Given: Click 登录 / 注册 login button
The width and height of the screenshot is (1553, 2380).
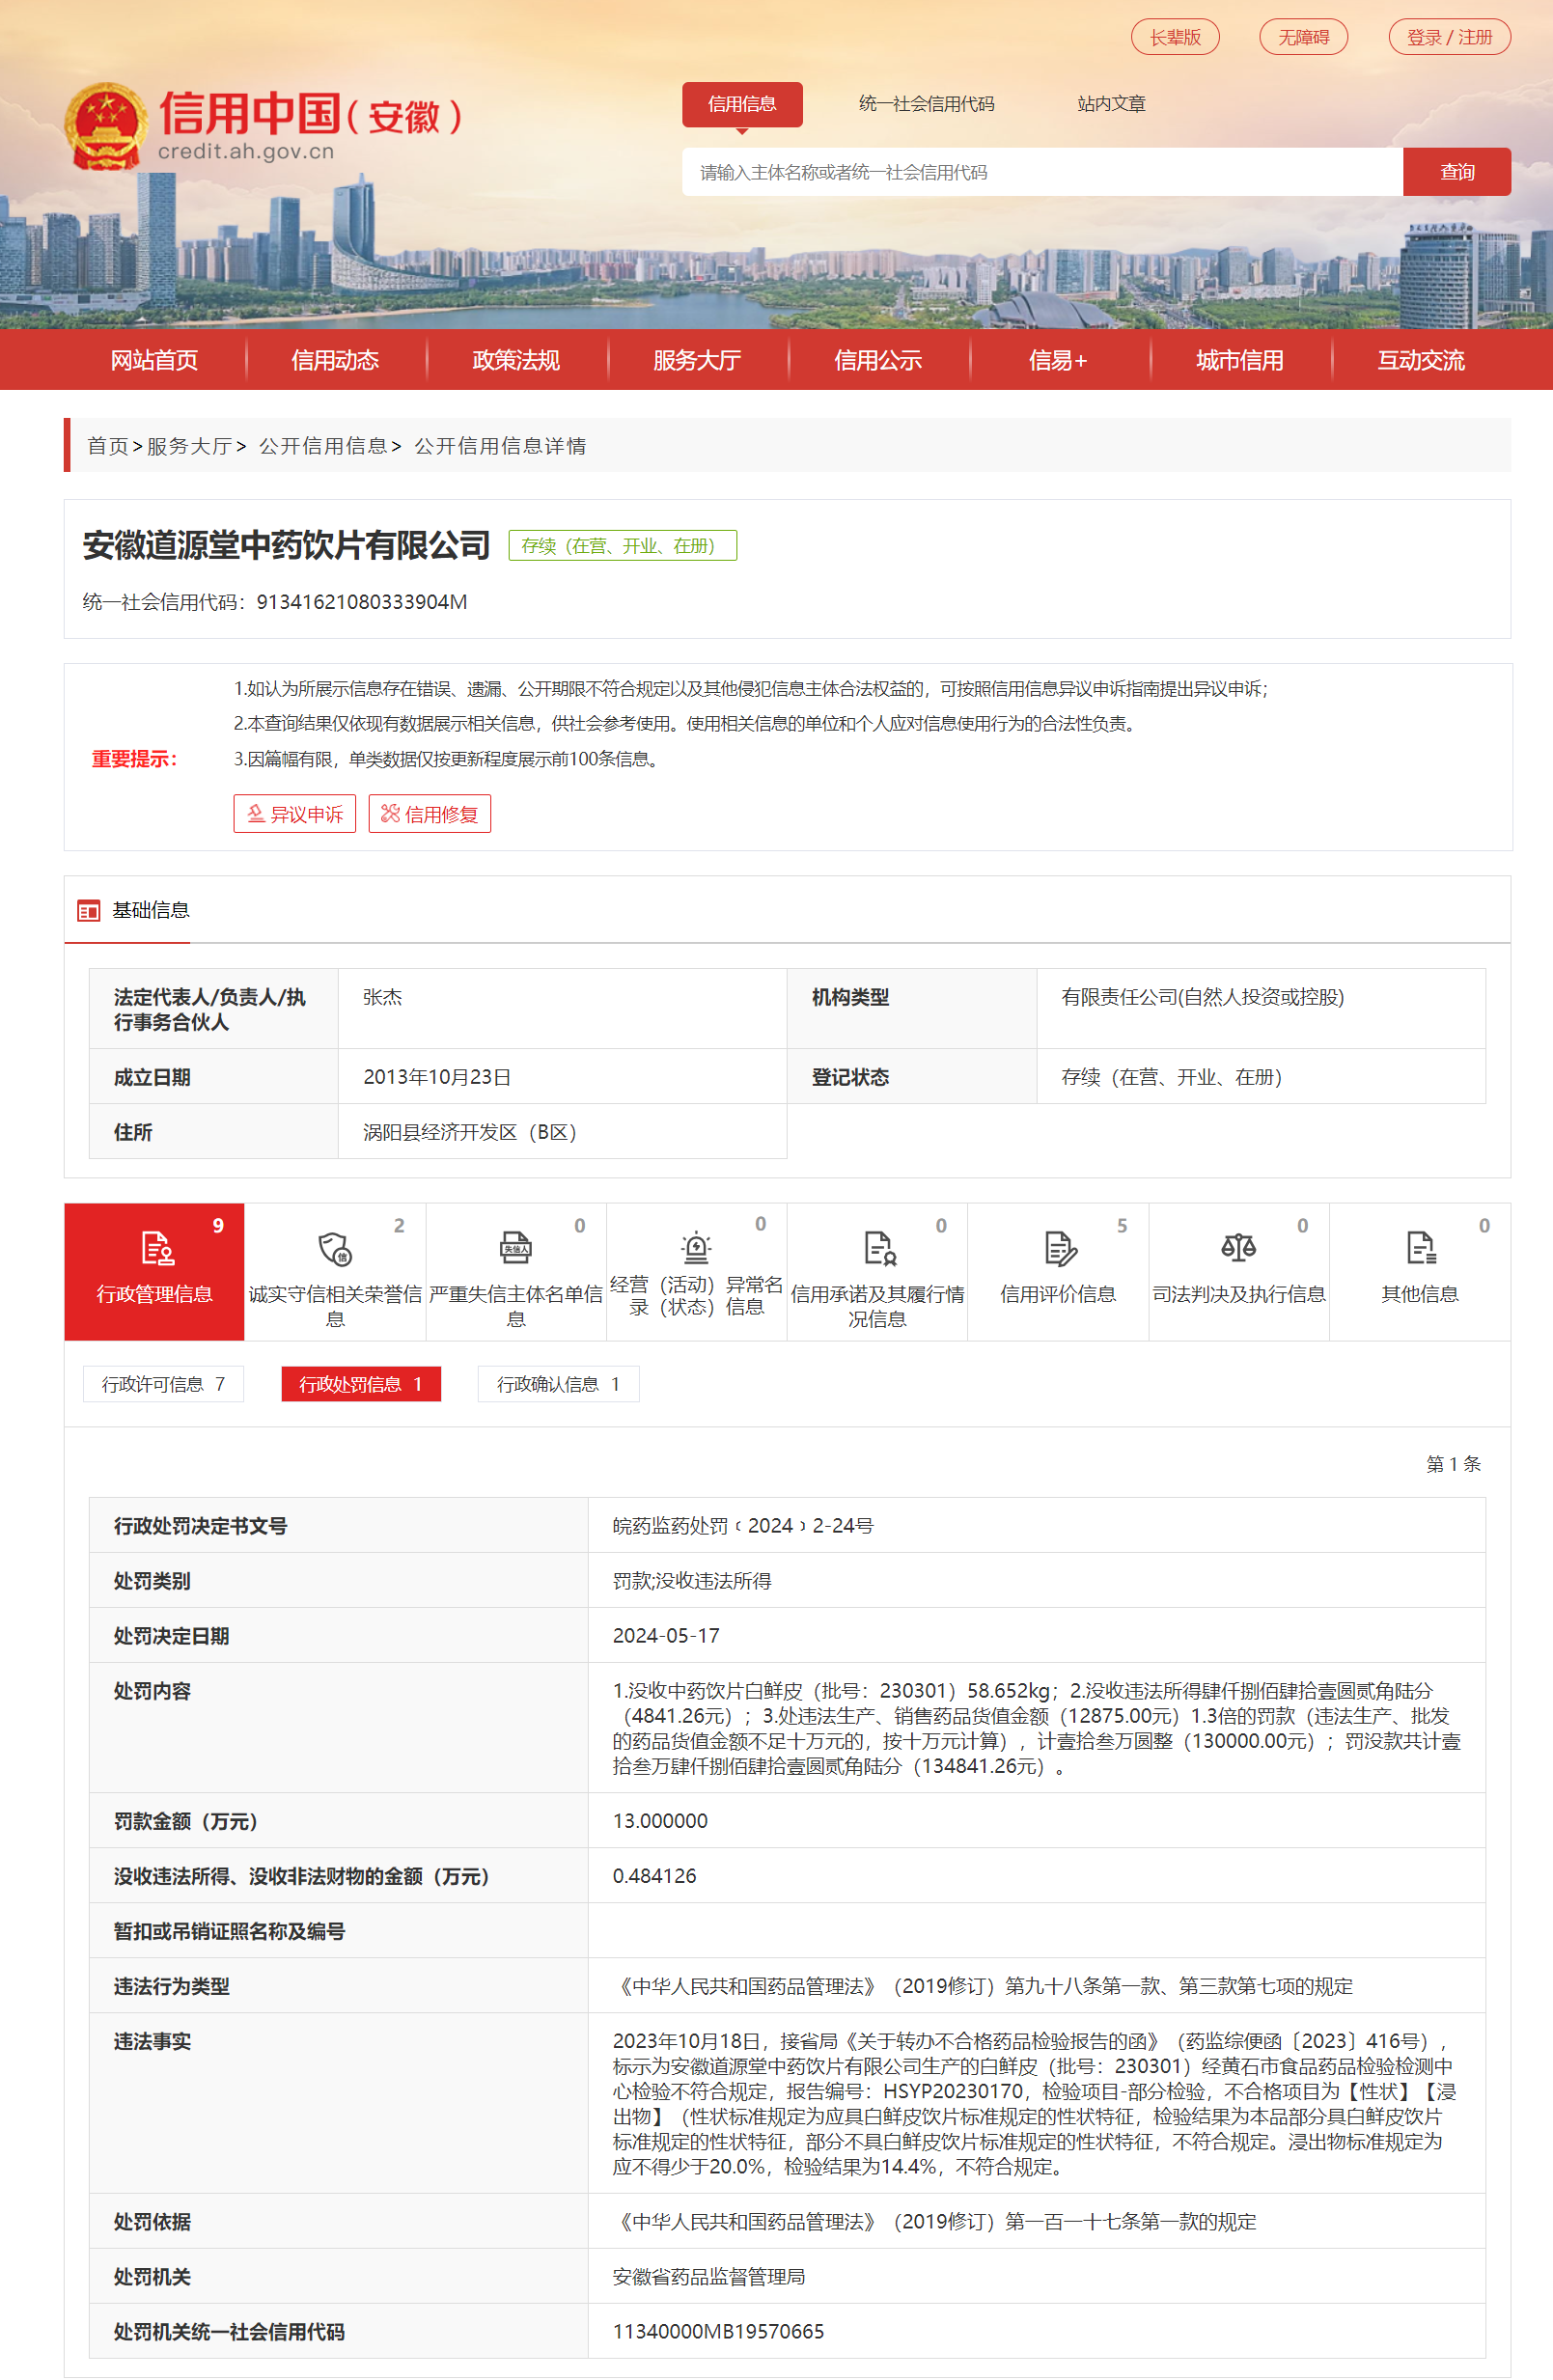Looking at the screenshot, I should (1450, 37).
